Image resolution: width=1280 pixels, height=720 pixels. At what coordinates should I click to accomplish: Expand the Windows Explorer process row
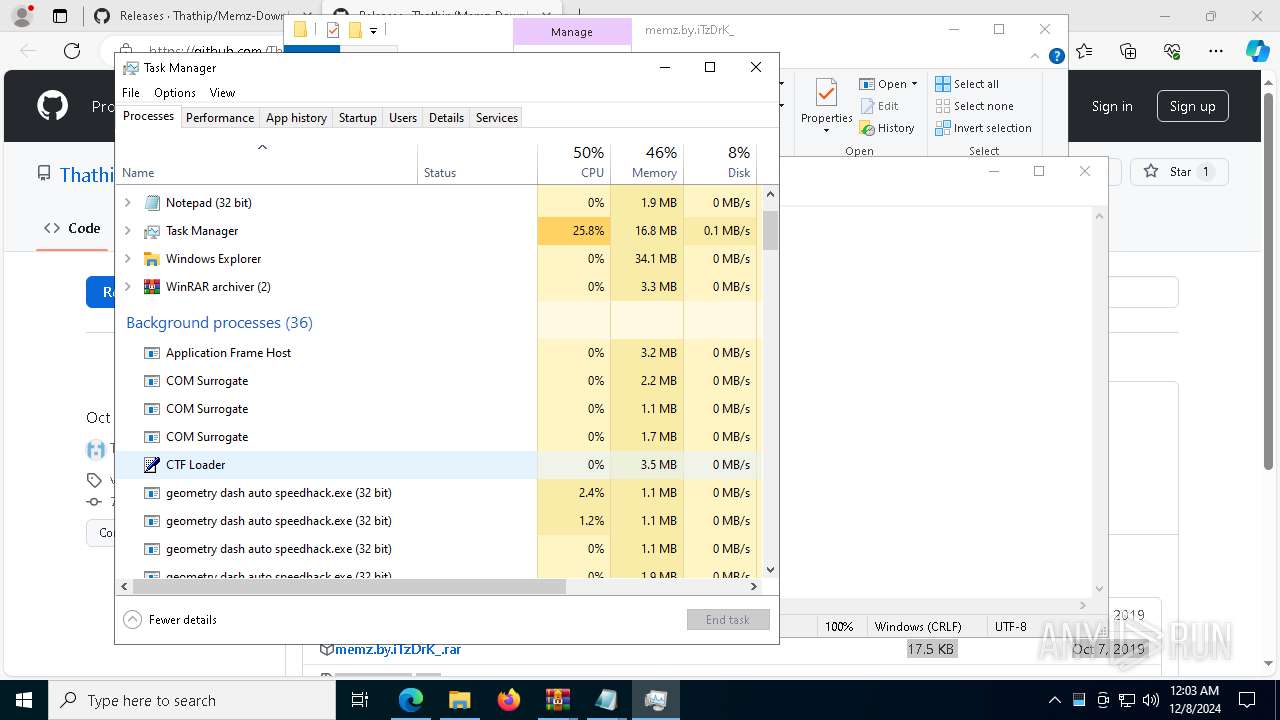tap(127, 259)
